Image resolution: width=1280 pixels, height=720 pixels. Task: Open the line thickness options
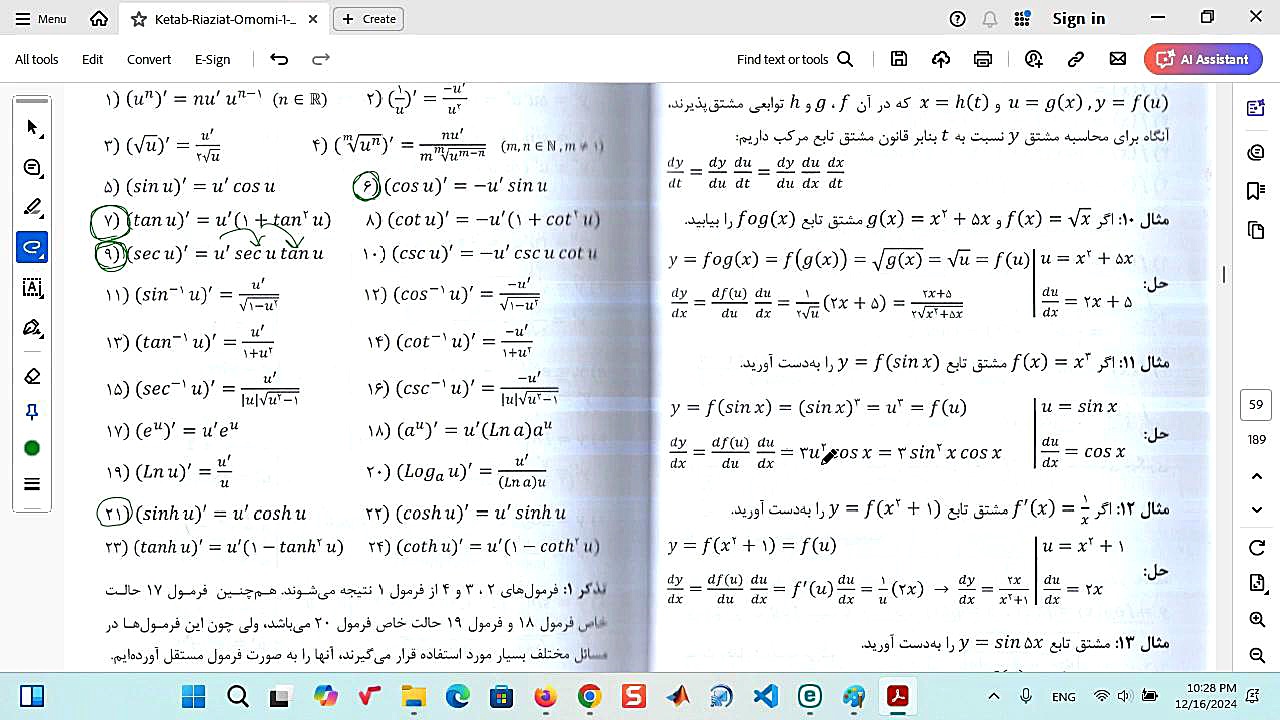pos(32,484)
